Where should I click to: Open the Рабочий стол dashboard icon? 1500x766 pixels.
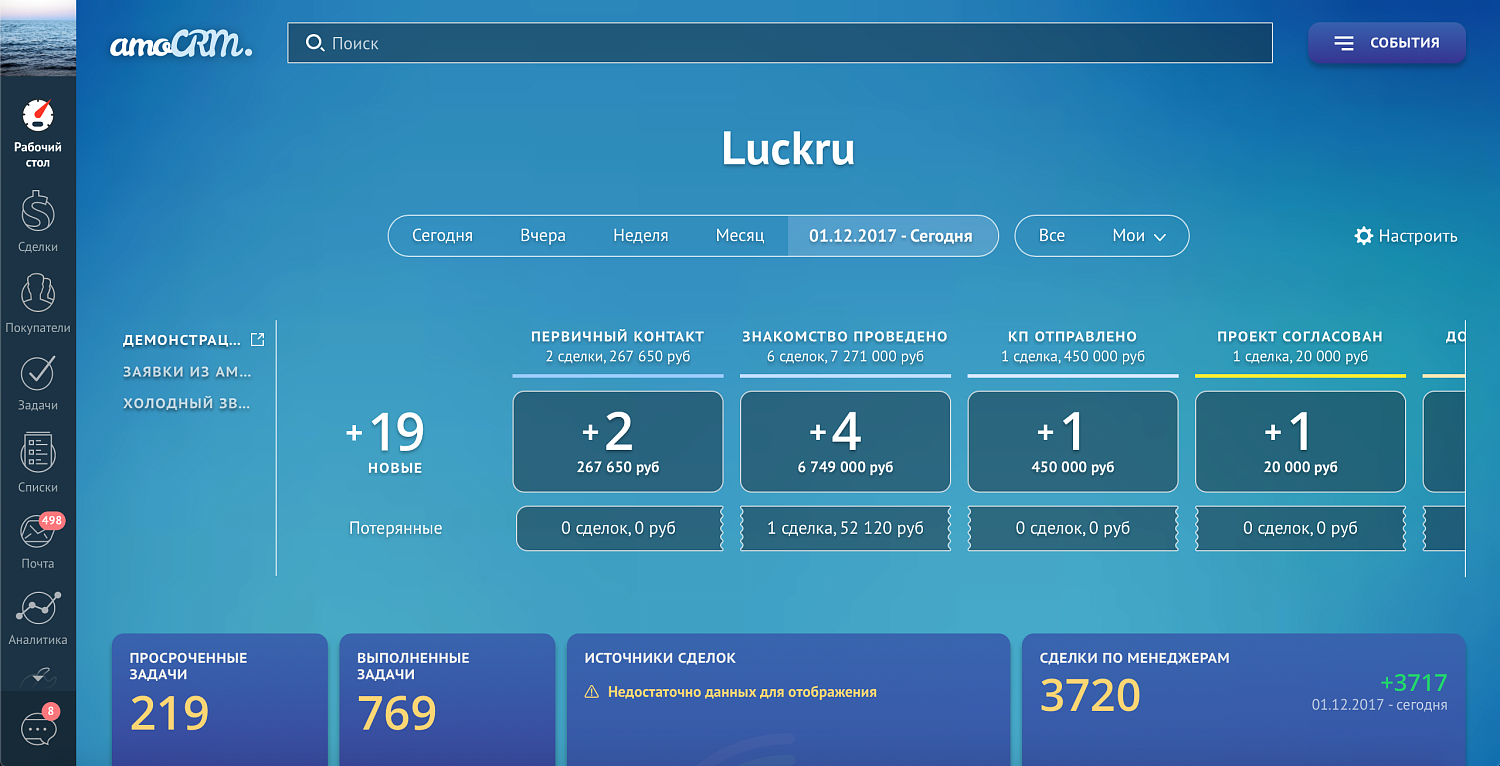37,117
